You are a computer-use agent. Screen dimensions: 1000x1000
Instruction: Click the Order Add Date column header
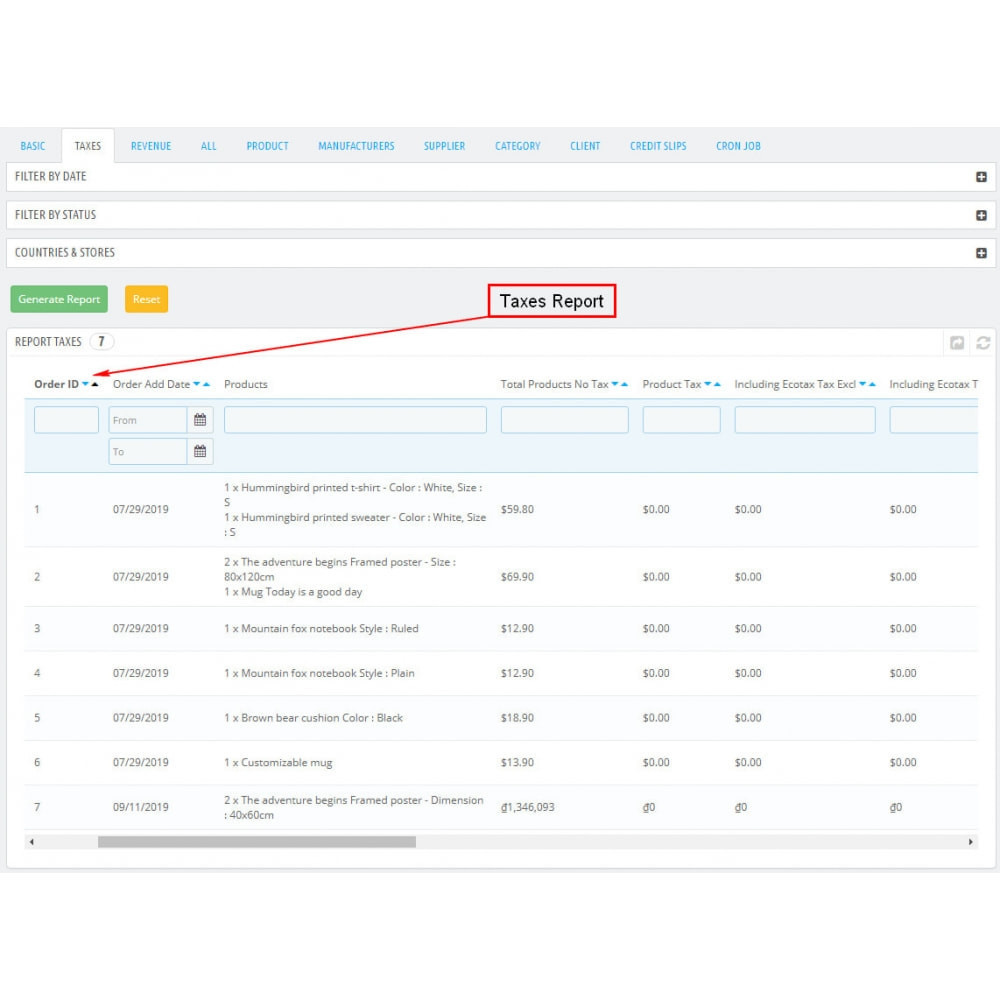pos(151,384)
